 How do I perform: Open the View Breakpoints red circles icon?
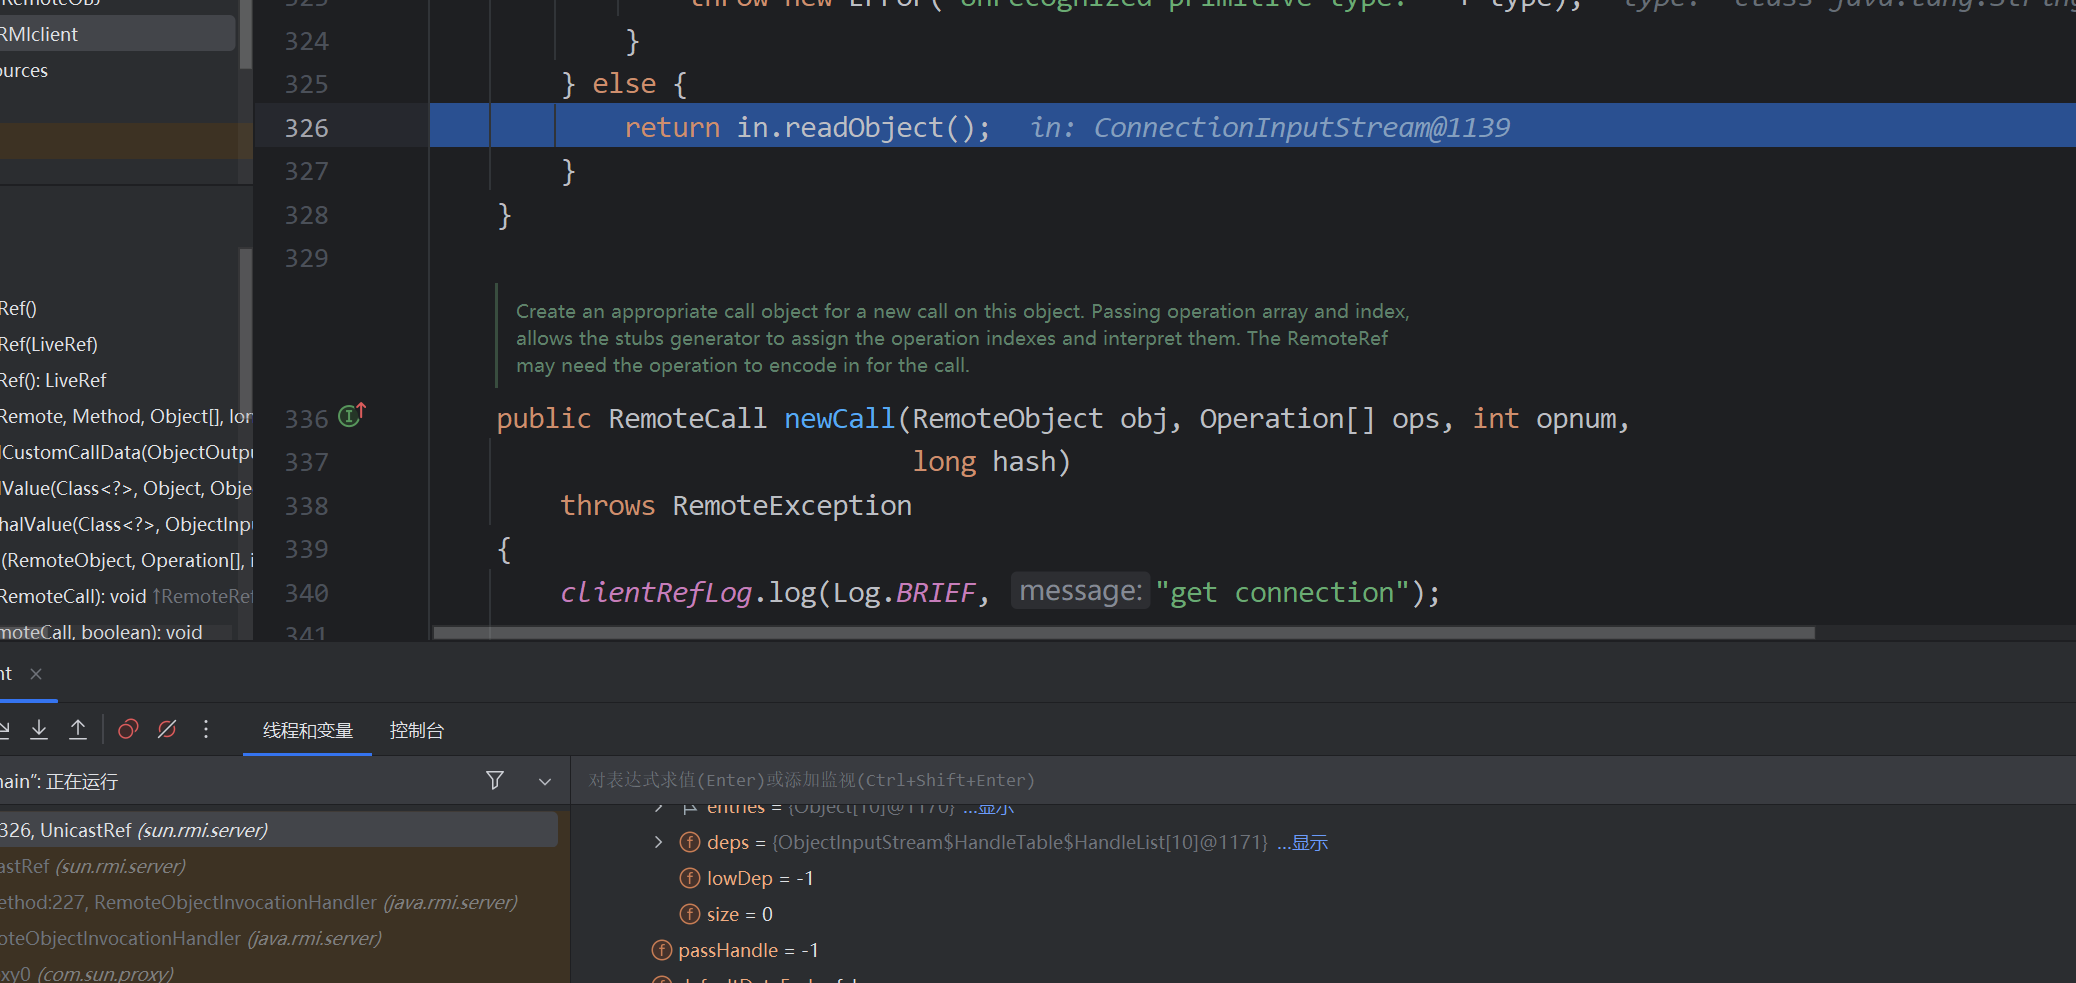click(128, 730)
